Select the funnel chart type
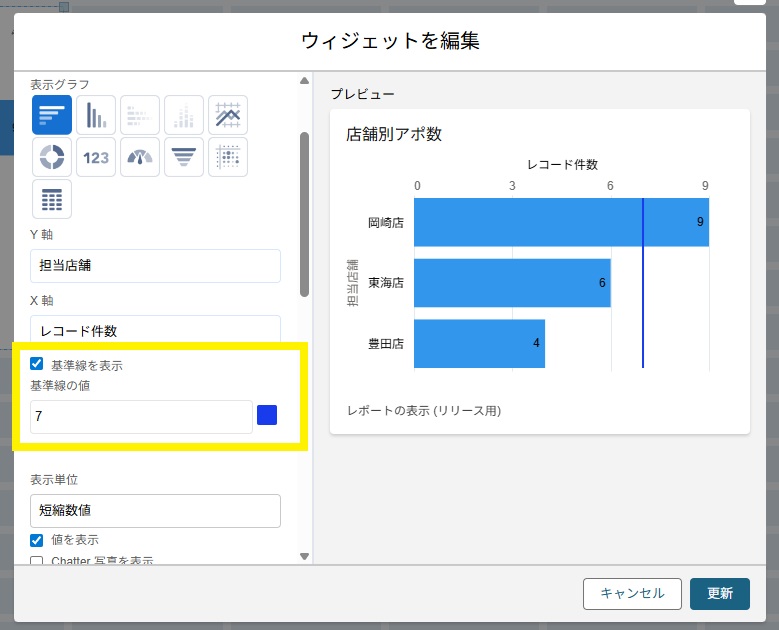 pyautogui.click(x=184, y=157)
